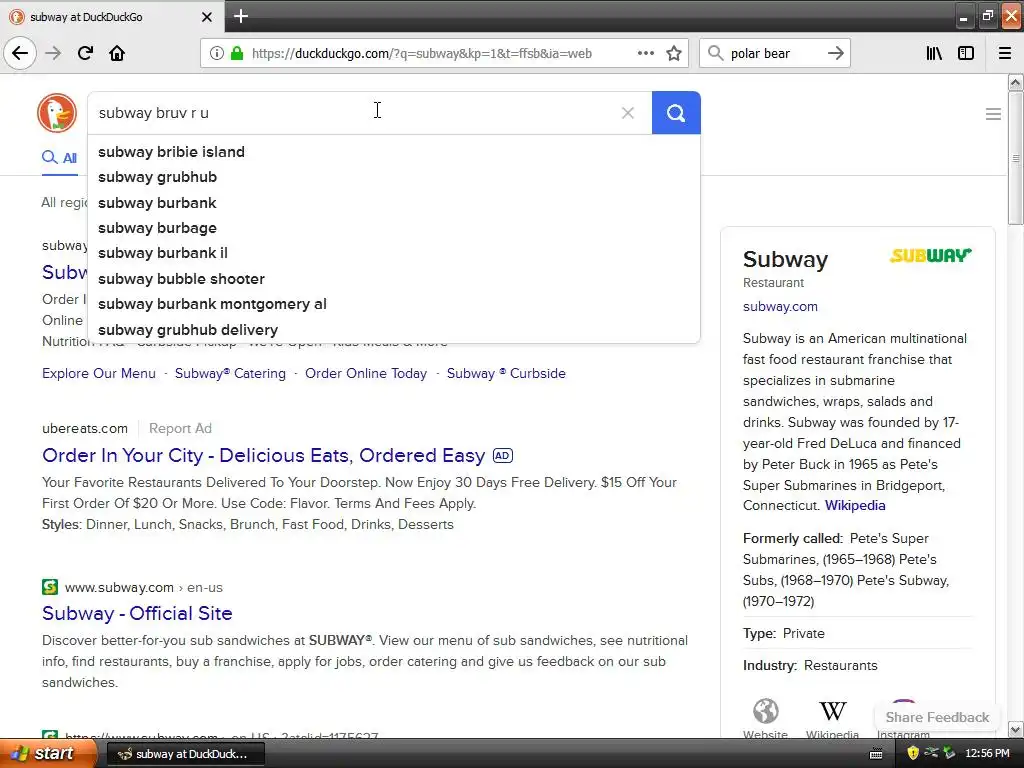Open Subway Catering link
Viewport: 1024px width, 768px height.
pos(230,374)
